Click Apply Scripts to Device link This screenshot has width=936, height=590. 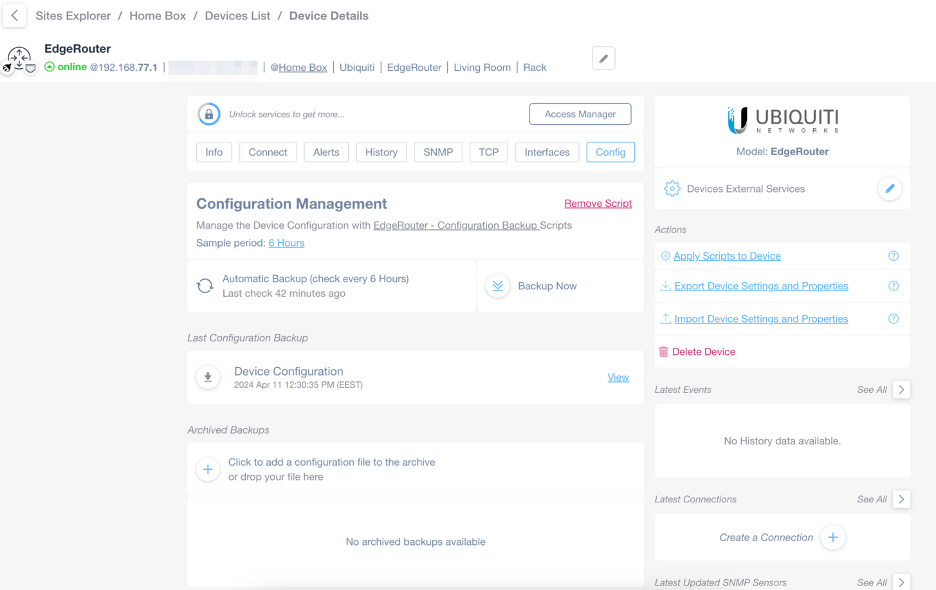pyautogui.click(x=727, y=256)
